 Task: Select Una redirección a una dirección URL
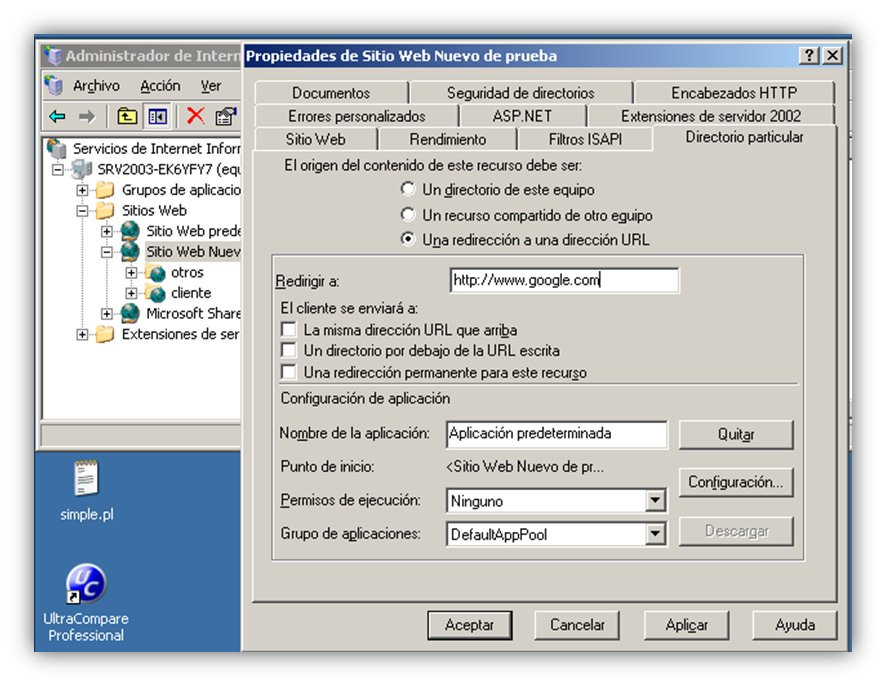[407, 239]
